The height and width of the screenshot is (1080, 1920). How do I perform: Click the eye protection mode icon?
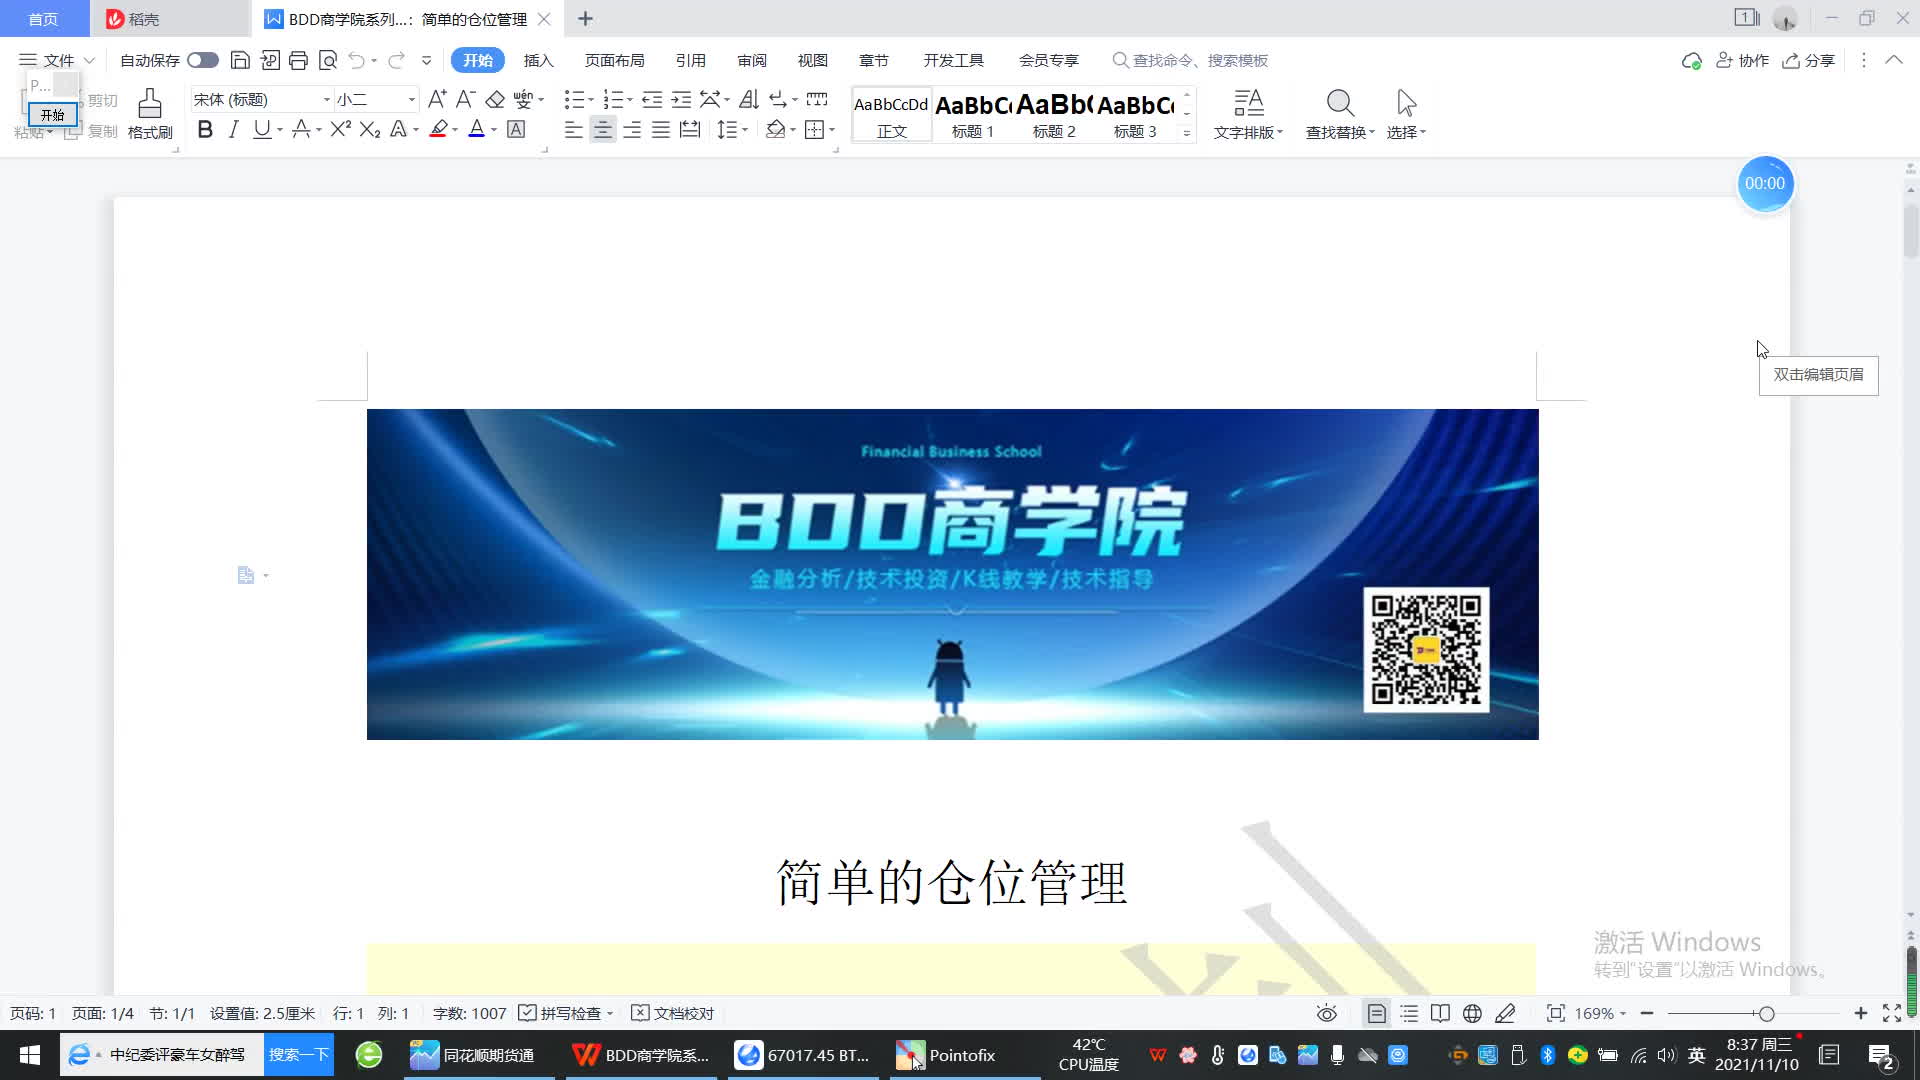[x=1326, y=1013]
